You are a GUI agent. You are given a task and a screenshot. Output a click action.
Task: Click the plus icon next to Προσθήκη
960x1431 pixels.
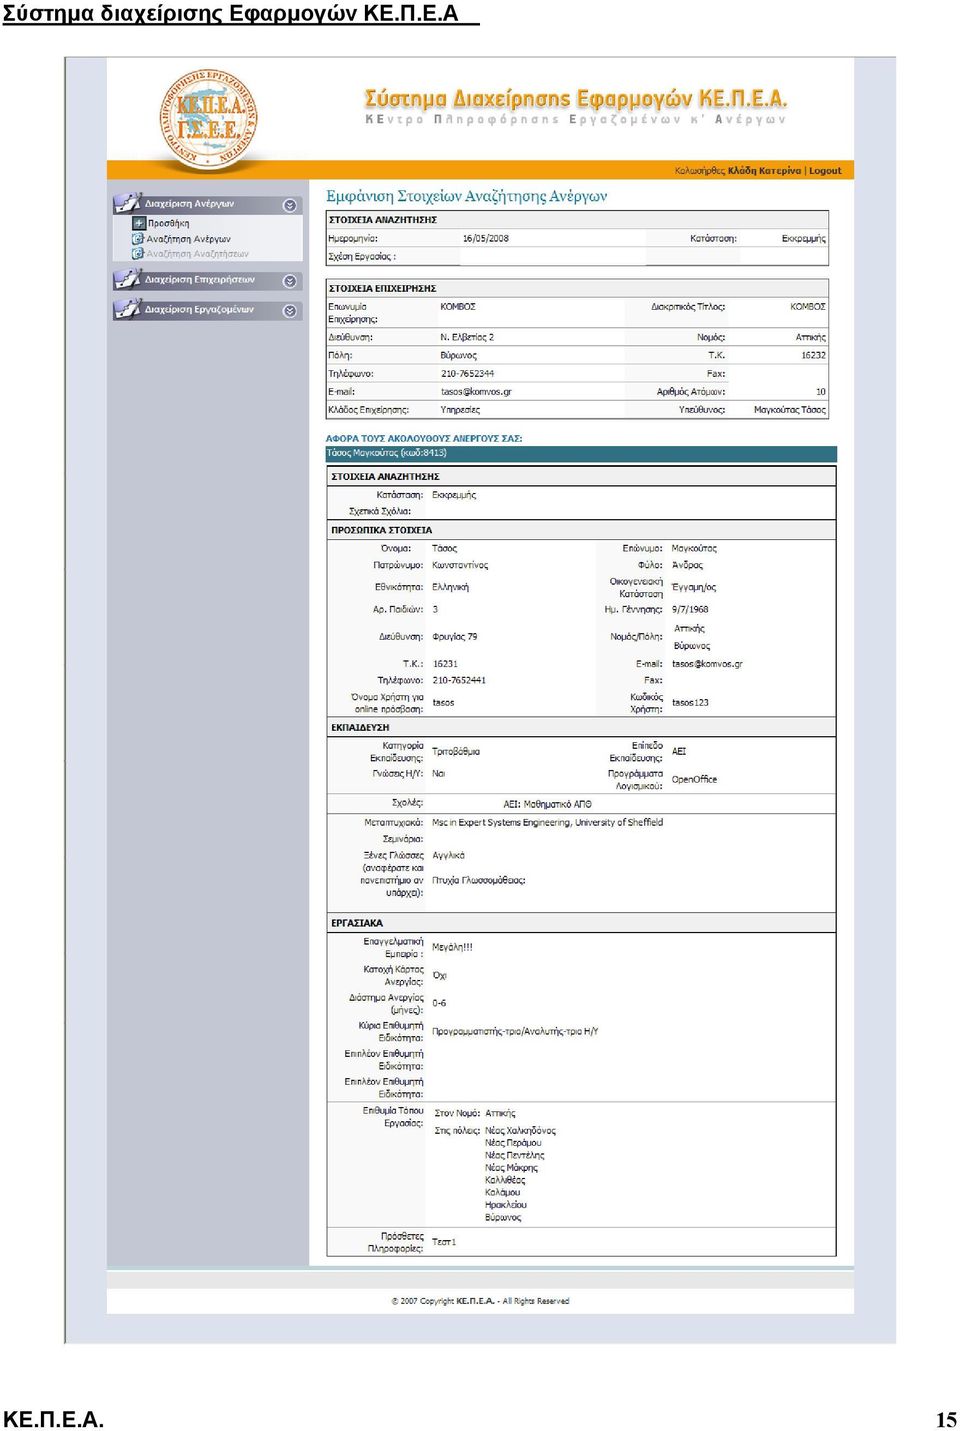[x=139, y=223]
